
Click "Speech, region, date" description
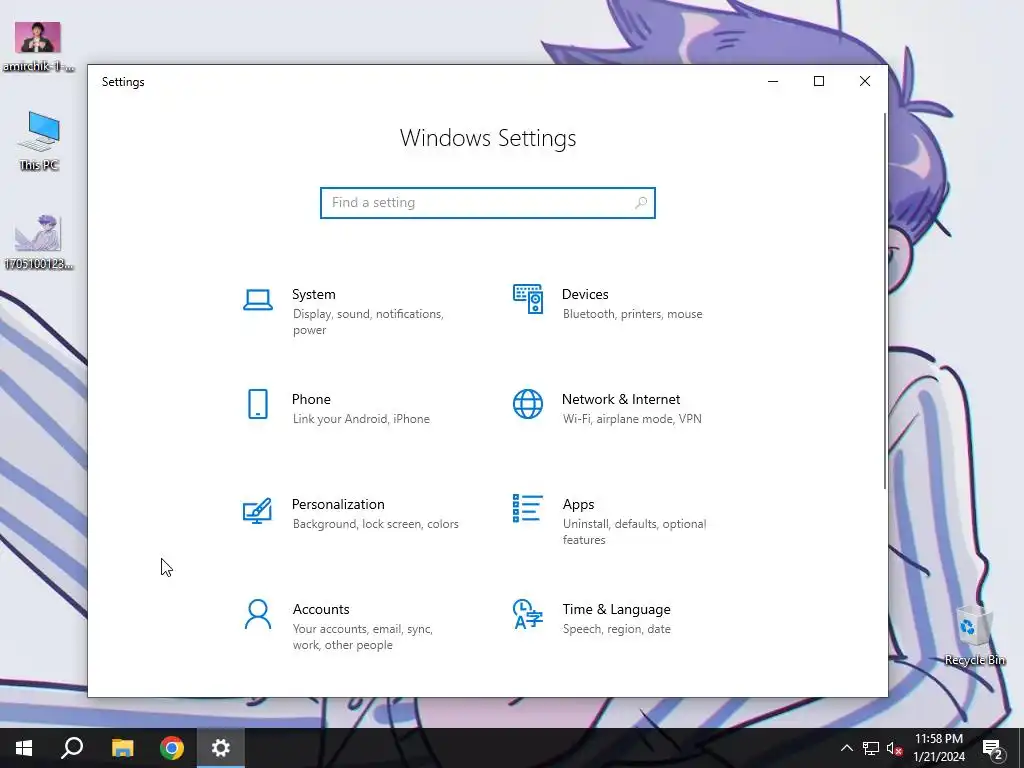coord(616,629)
